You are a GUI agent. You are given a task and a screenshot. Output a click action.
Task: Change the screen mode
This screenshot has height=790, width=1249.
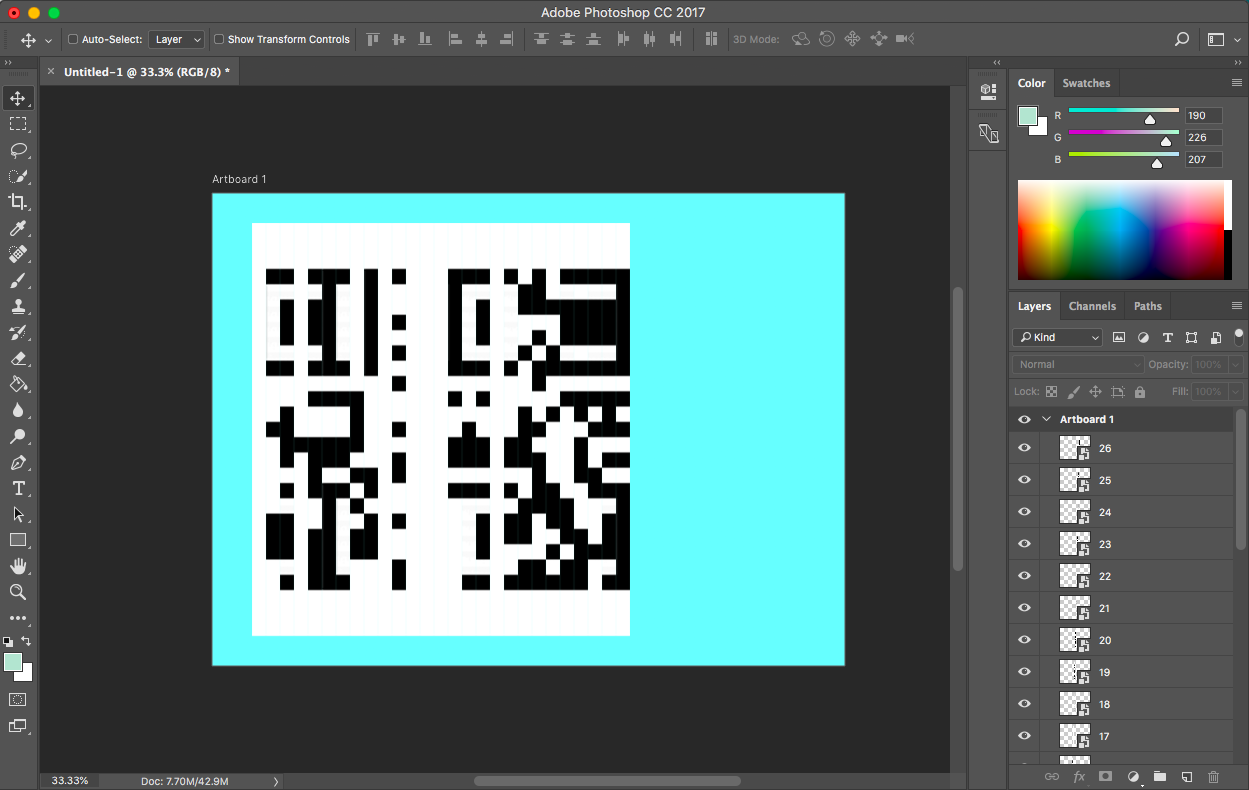pos(18,726)
